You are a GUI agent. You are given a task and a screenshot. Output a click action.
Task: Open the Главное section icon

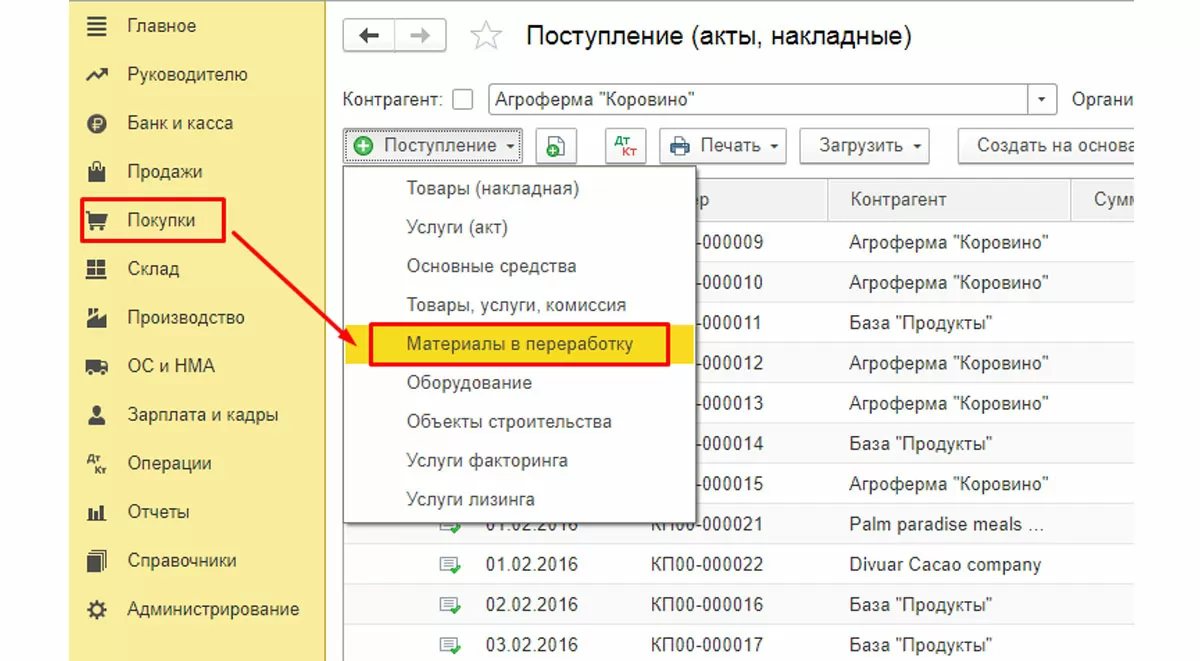[x=97, y=26]
